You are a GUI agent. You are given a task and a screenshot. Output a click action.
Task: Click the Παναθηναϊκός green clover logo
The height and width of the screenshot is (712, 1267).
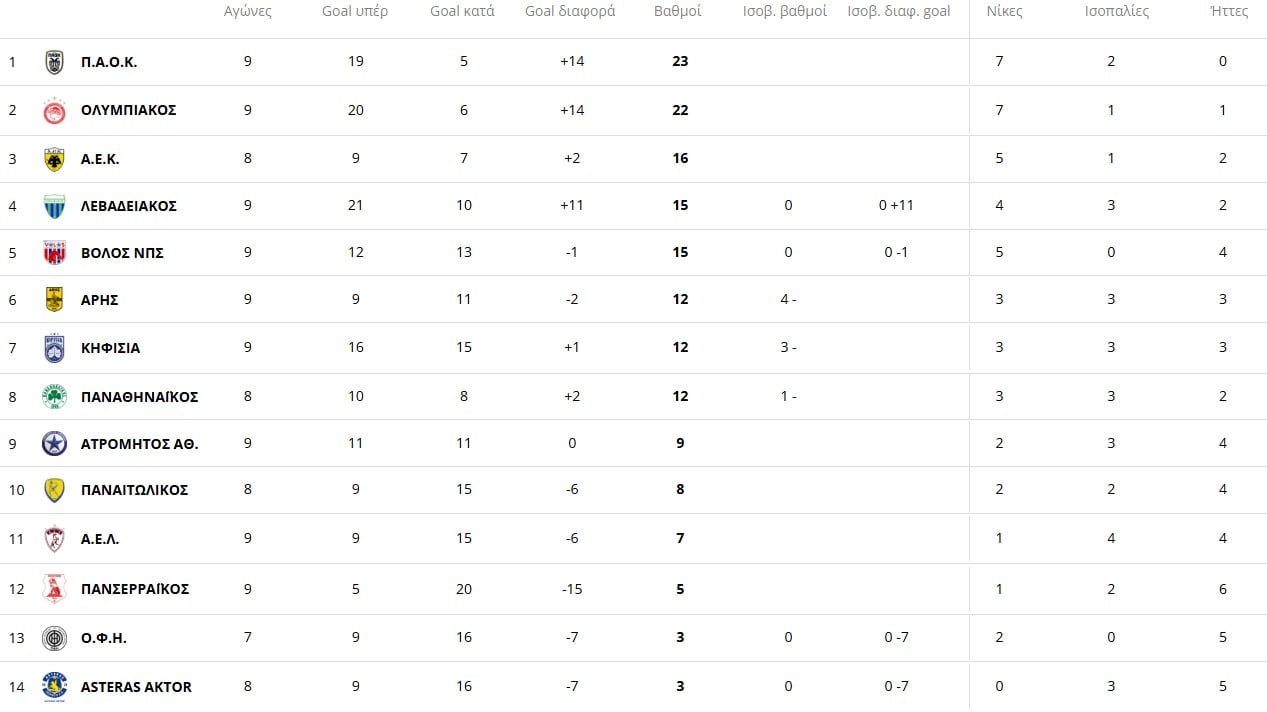[54, 397]
